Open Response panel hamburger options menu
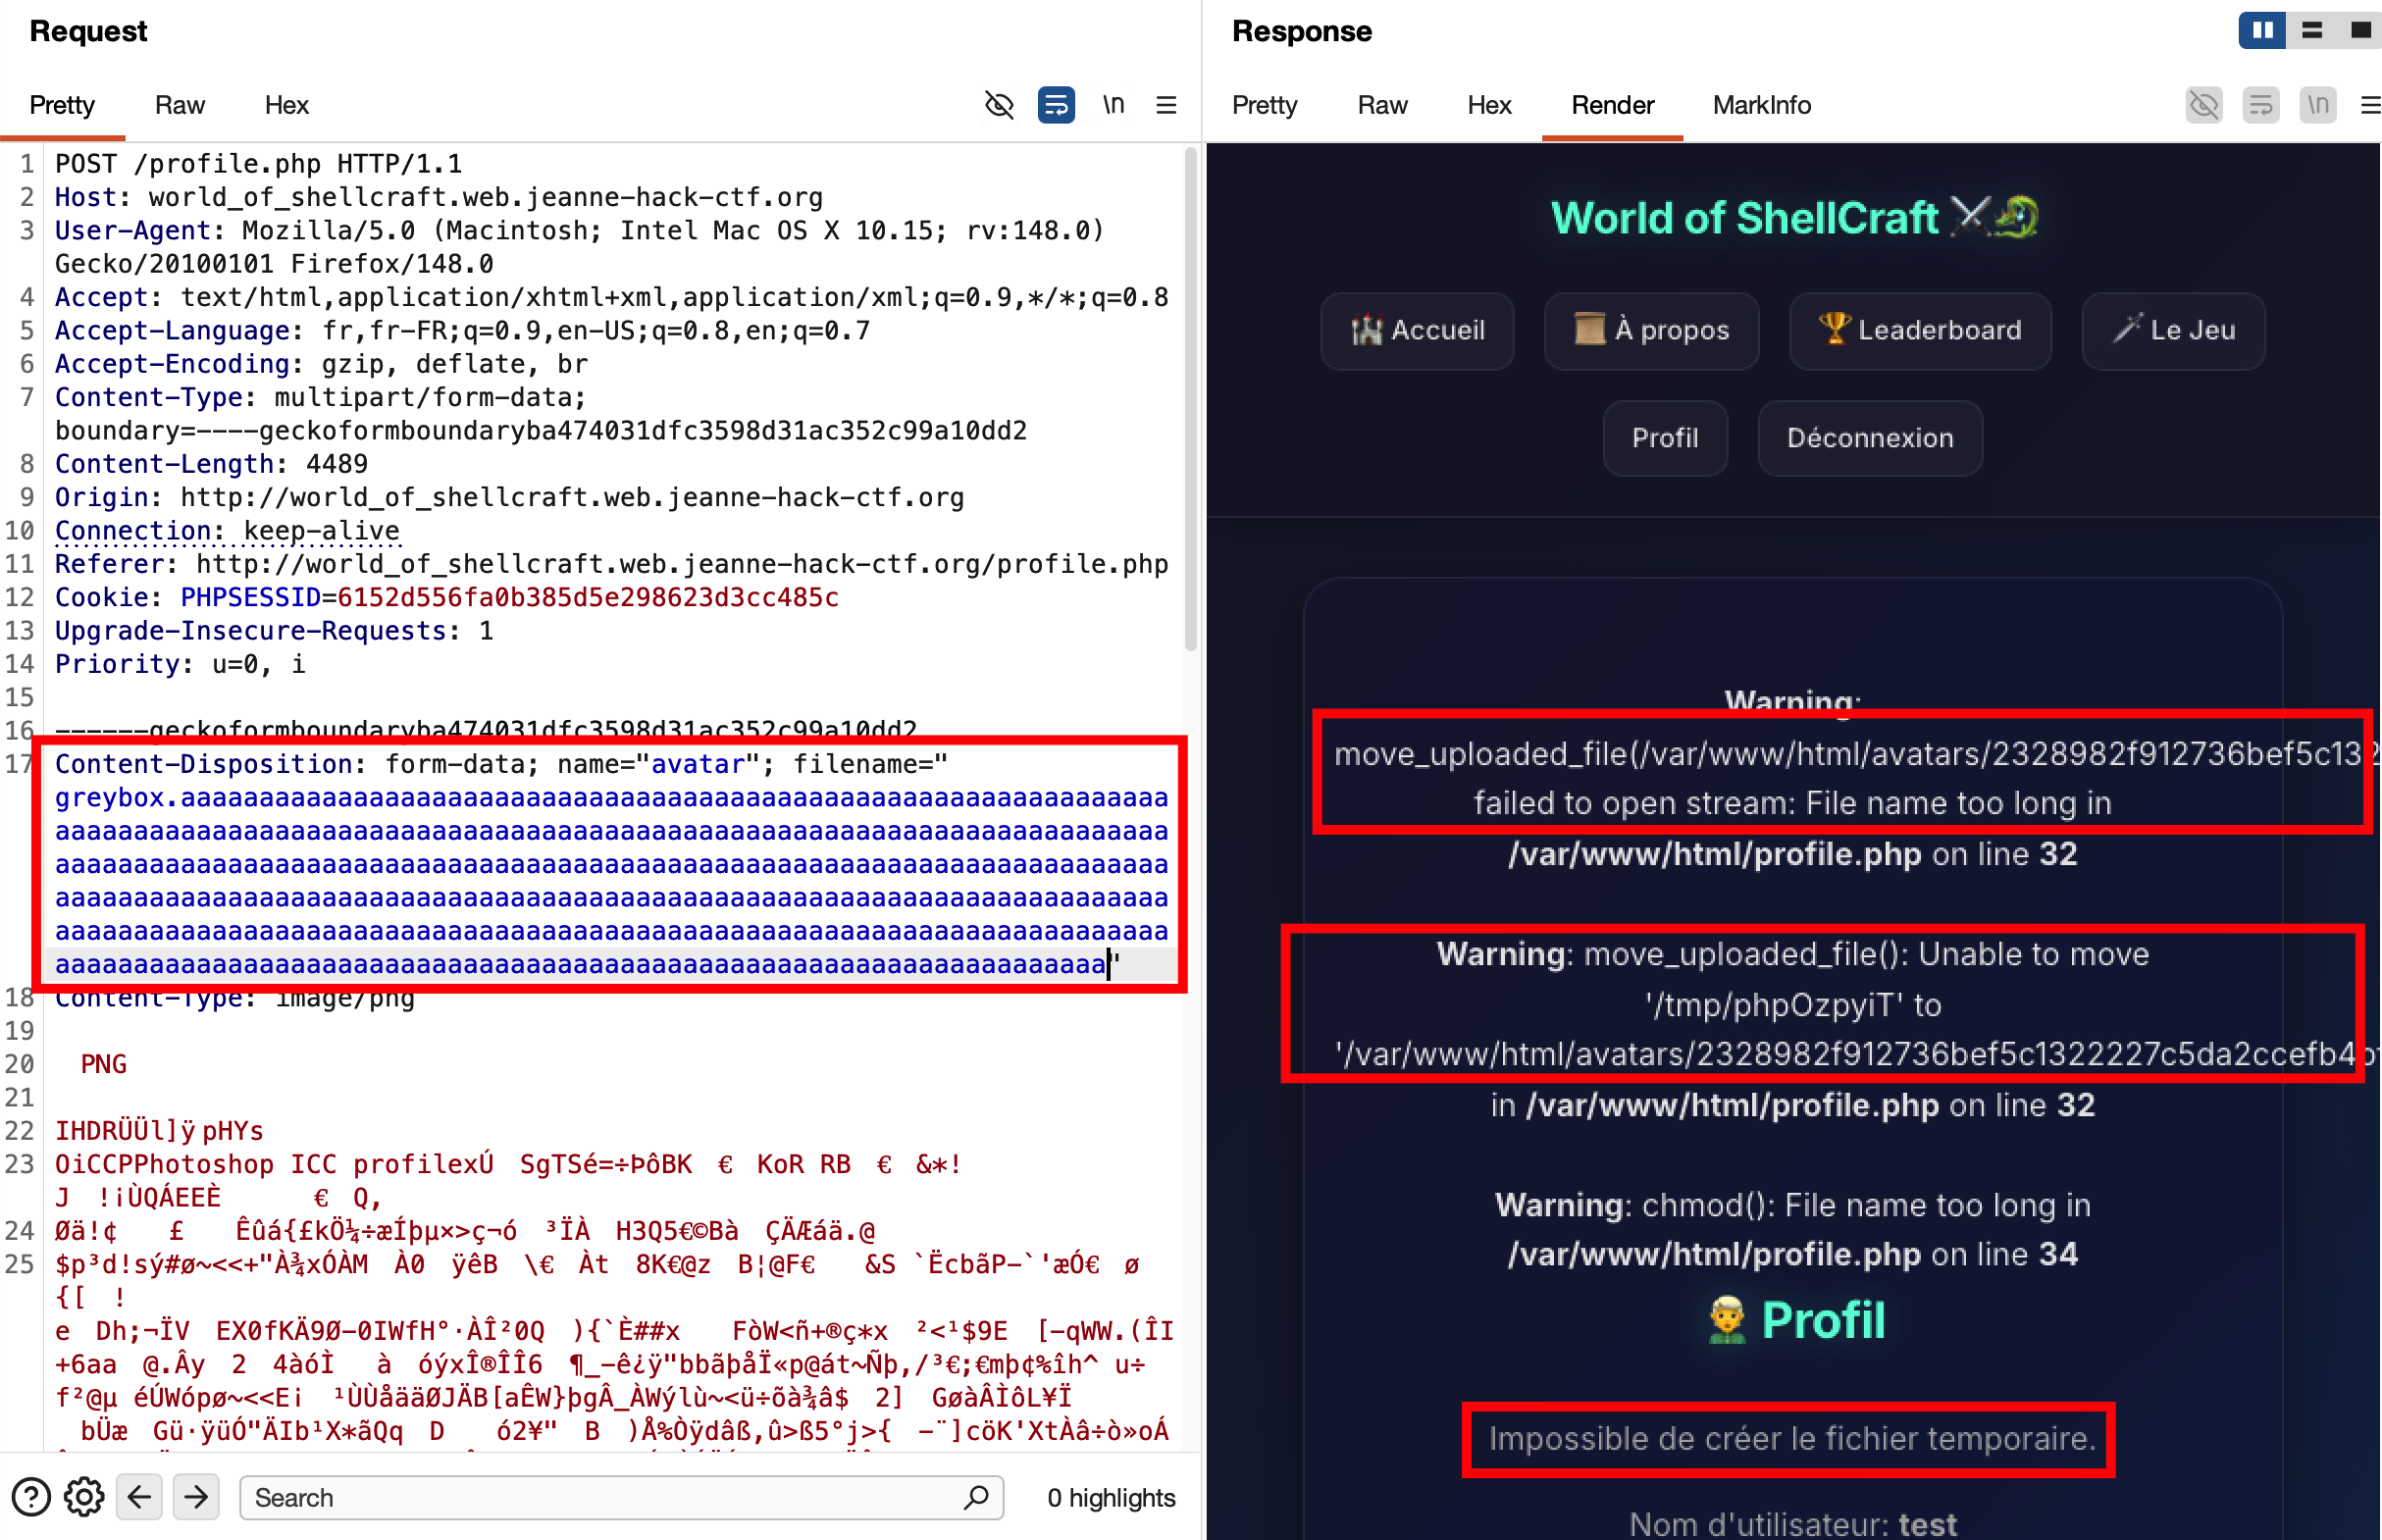The height and width of the screenshot is (1540, 2382). tap(2369, 105)
